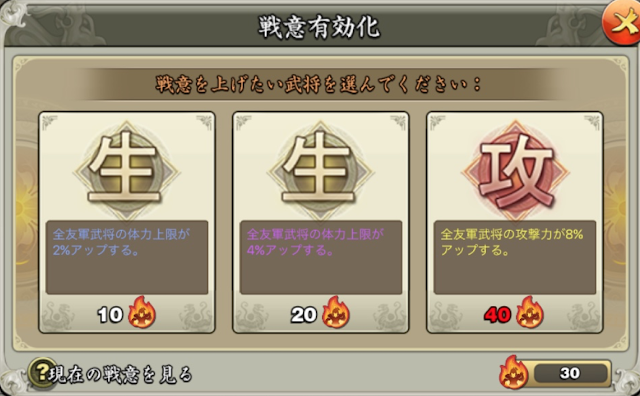Viewport: 640px width, 396px height.
Task: Click the first 生 emblem icon
Action: coord(127,169)
